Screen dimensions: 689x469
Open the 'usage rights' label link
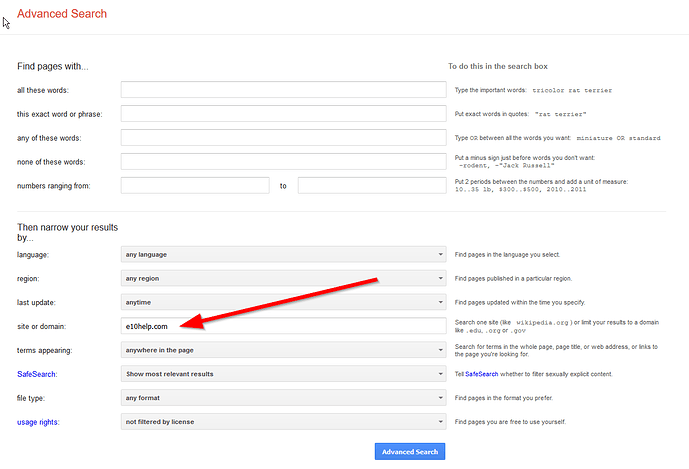pyautogui.click(x=38, y=422)
